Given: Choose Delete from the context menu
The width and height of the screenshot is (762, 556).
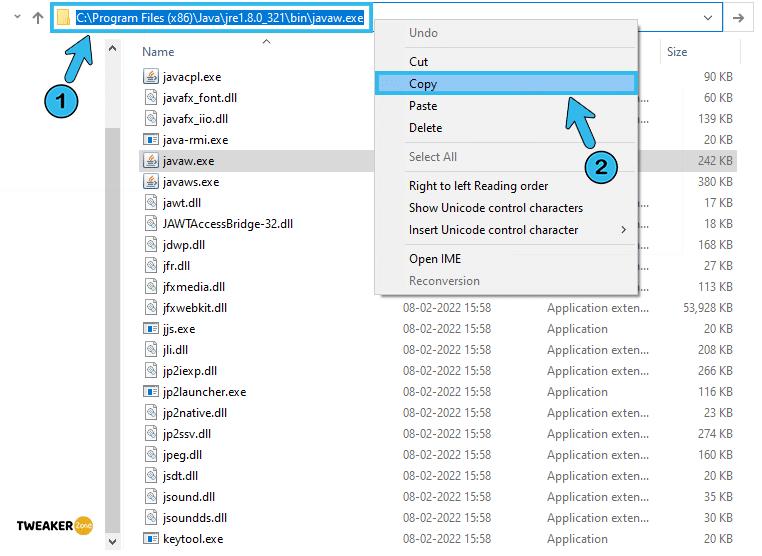Looking at the screenshot, I should 505,128.
